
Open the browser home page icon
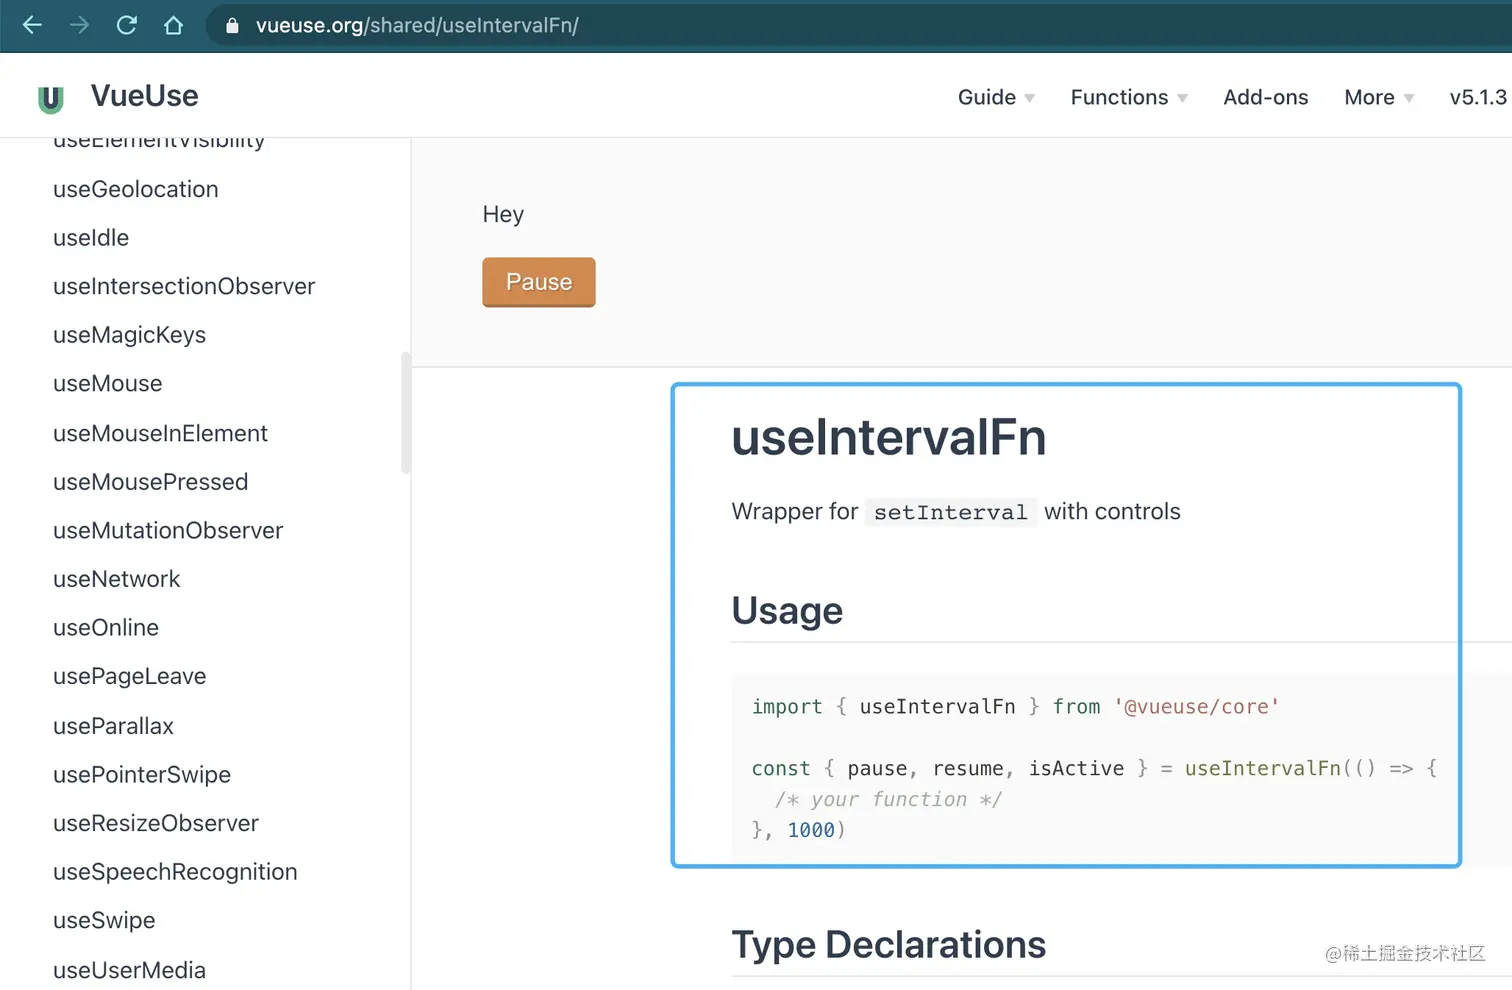pyautogui.click(x=173, y=25)
